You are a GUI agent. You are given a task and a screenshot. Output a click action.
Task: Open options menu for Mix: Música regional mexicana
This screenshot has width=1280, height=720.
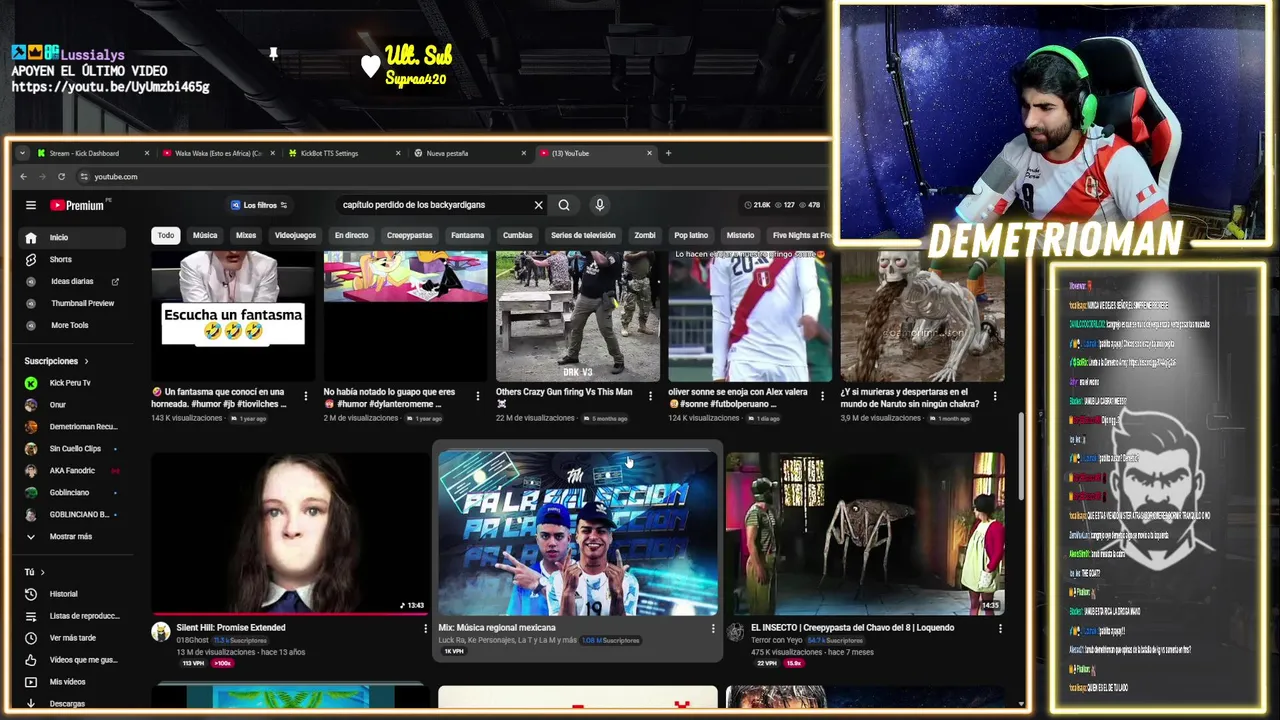coord(713,628)
